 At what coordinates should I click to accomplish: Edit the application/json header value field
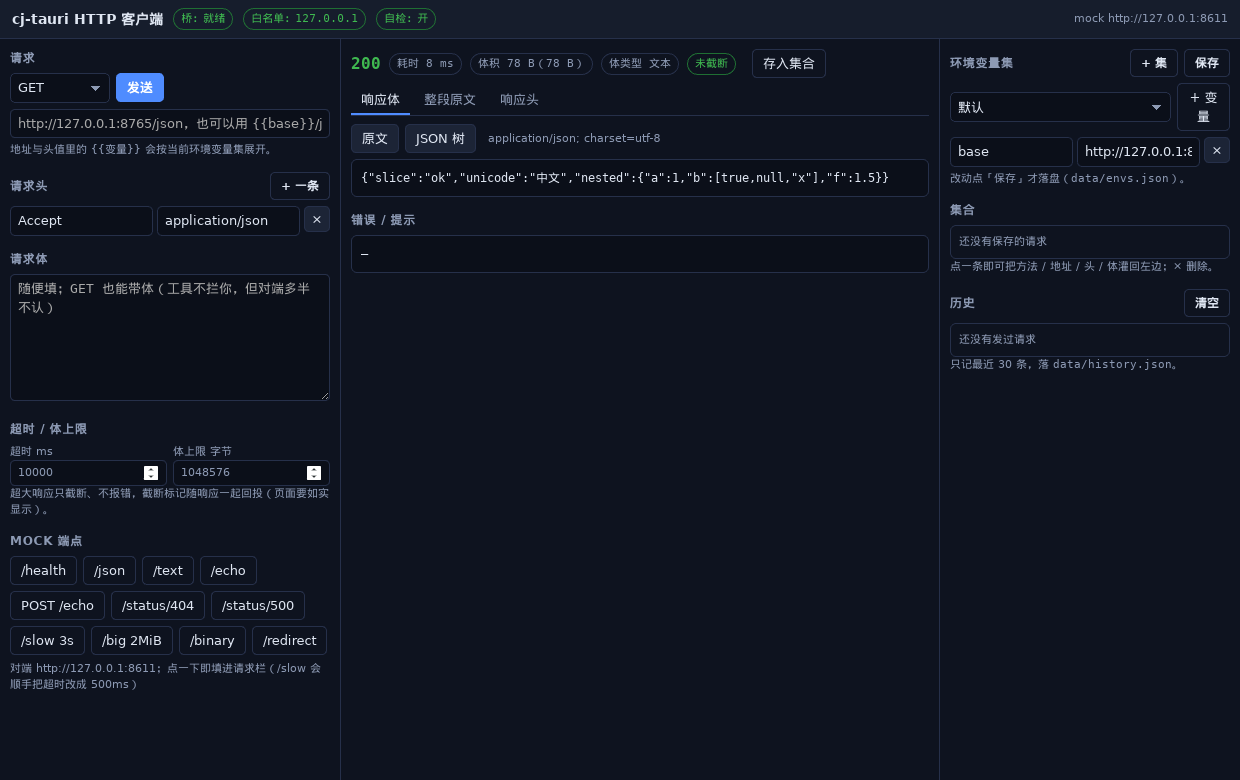pos(228,221)
